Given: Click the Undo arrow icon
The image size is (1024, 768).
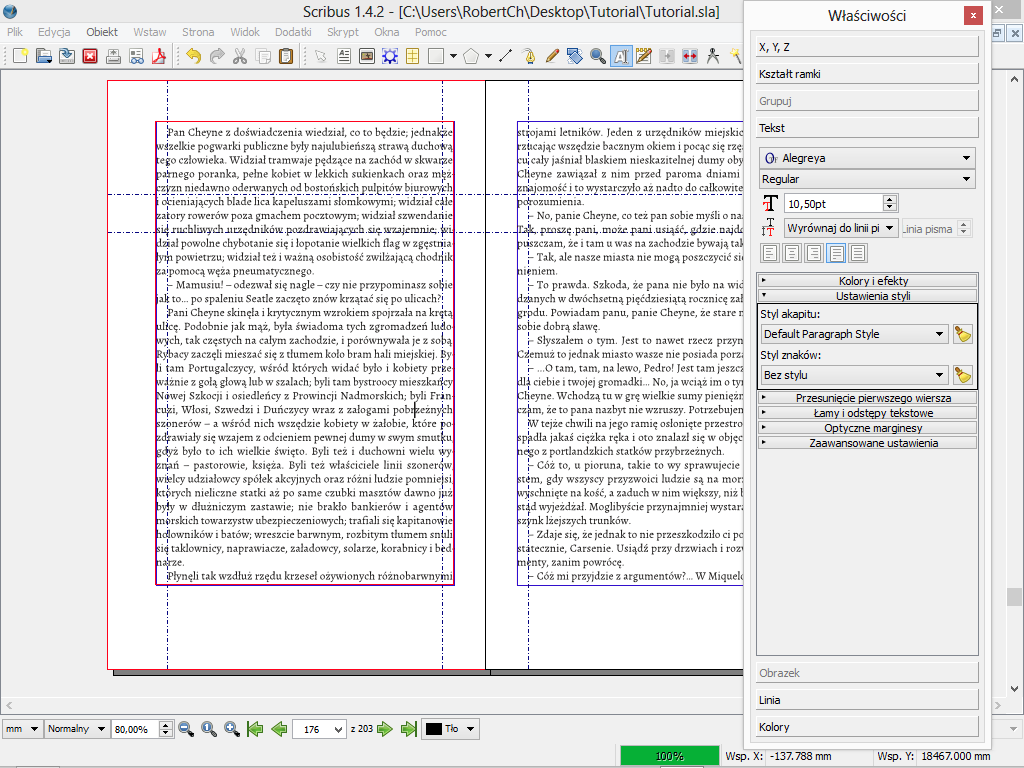Looking at the screenshot, I should pyautogui.click(x=193, y=56).
